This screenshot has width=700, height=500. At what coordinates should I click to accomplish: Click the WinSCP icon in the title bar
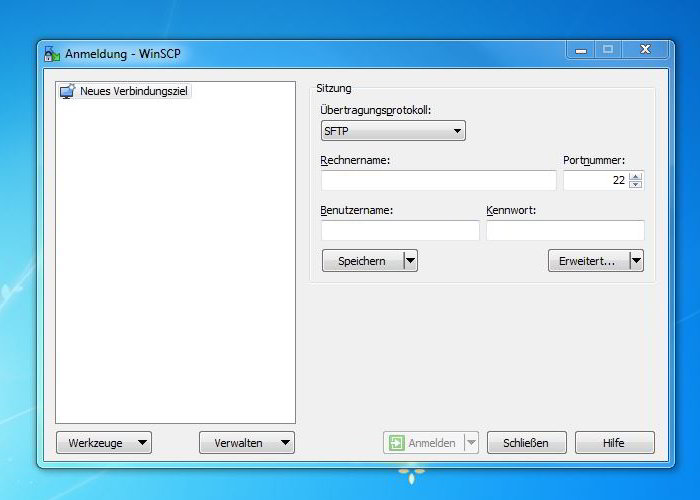click(52, 54)
